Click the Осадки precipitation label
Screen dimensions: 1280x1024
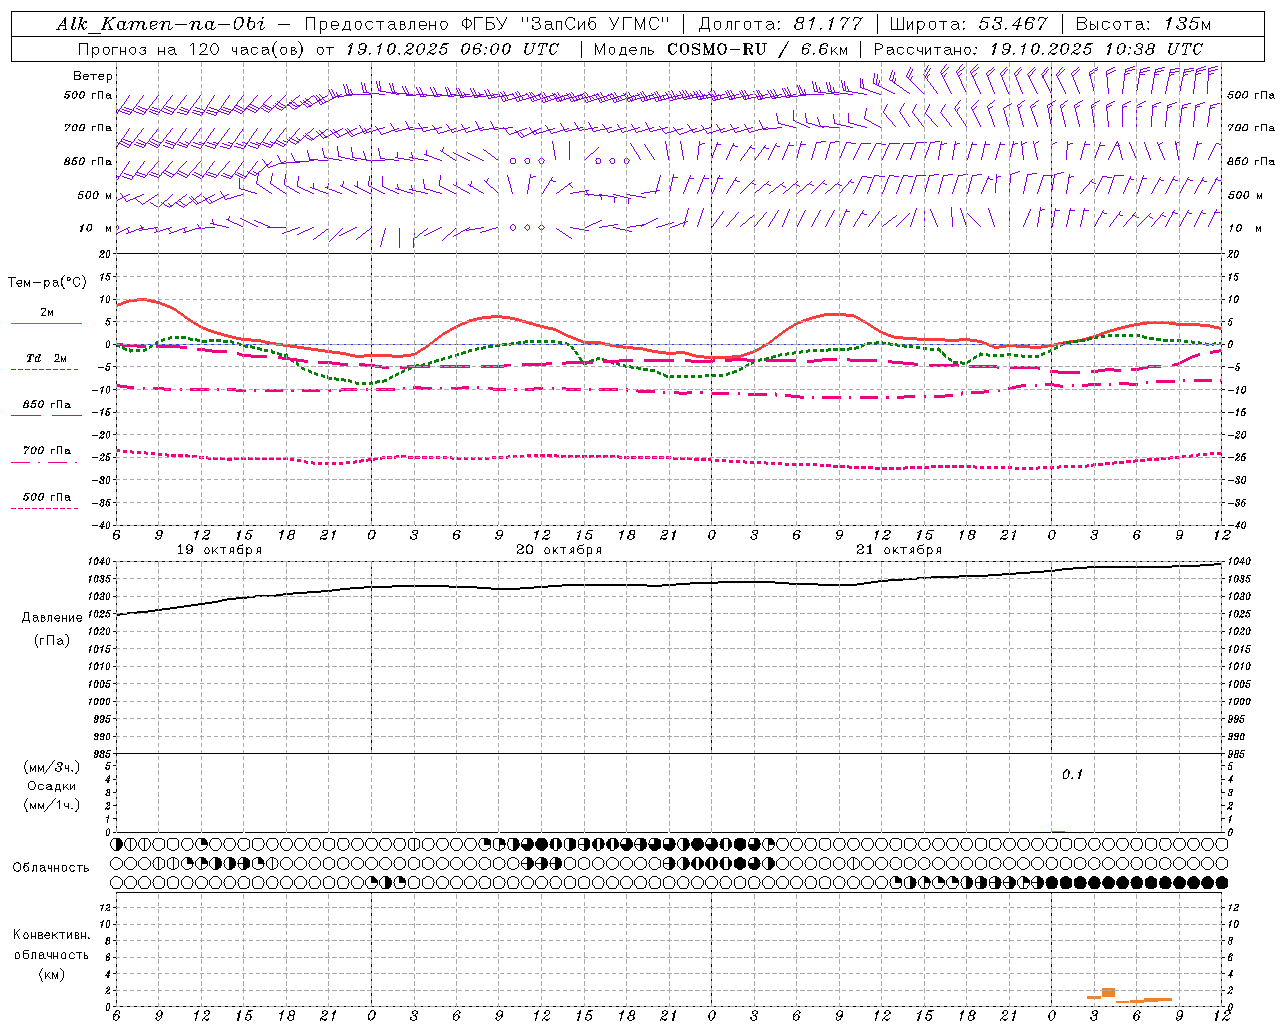point(52,786)
